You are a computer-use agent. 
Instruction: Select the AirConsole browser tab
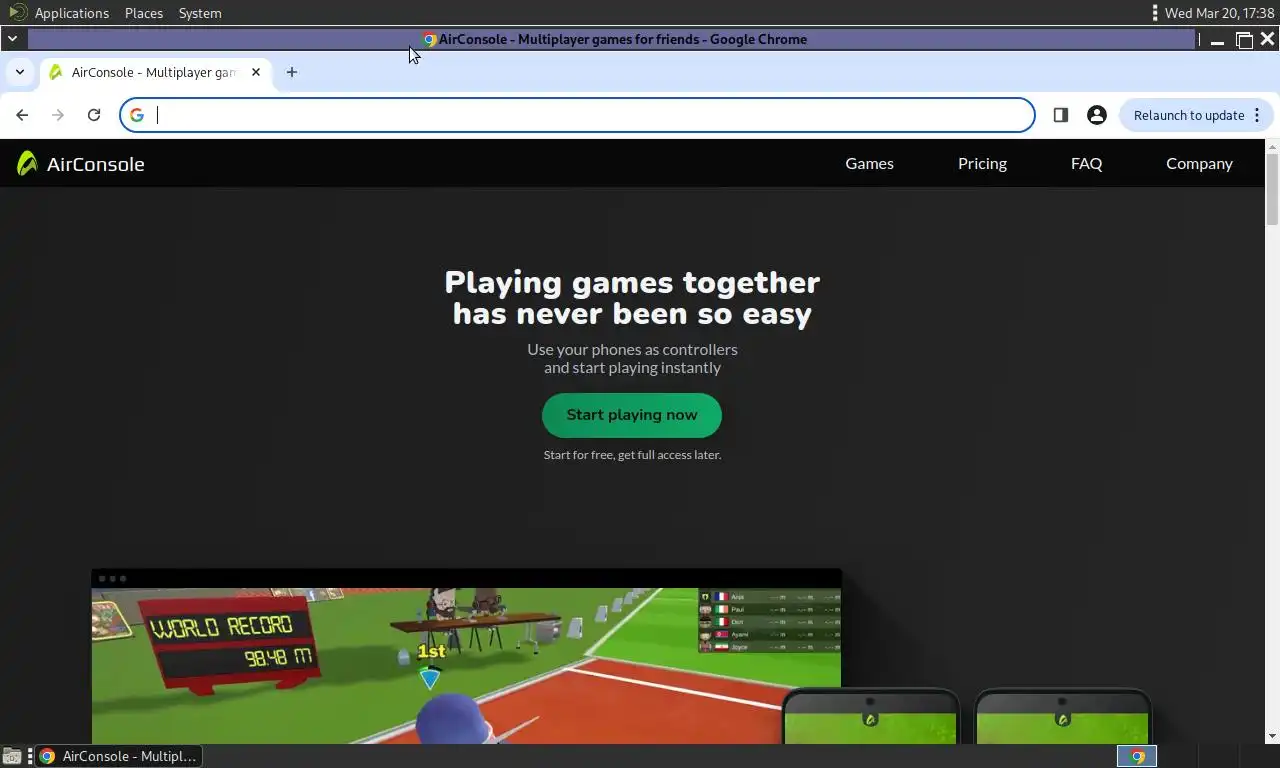click(x=155, y=72)
